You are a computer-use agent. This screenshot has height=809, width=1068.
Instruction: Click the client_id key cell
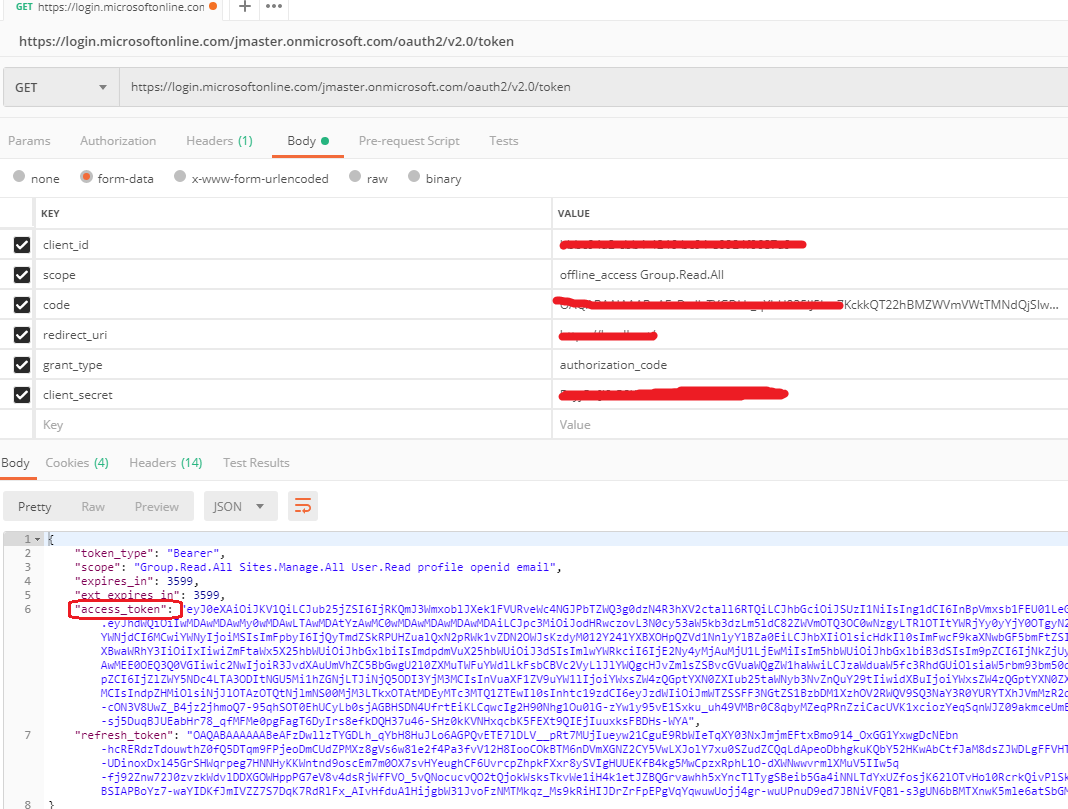(x=293, y=244)
